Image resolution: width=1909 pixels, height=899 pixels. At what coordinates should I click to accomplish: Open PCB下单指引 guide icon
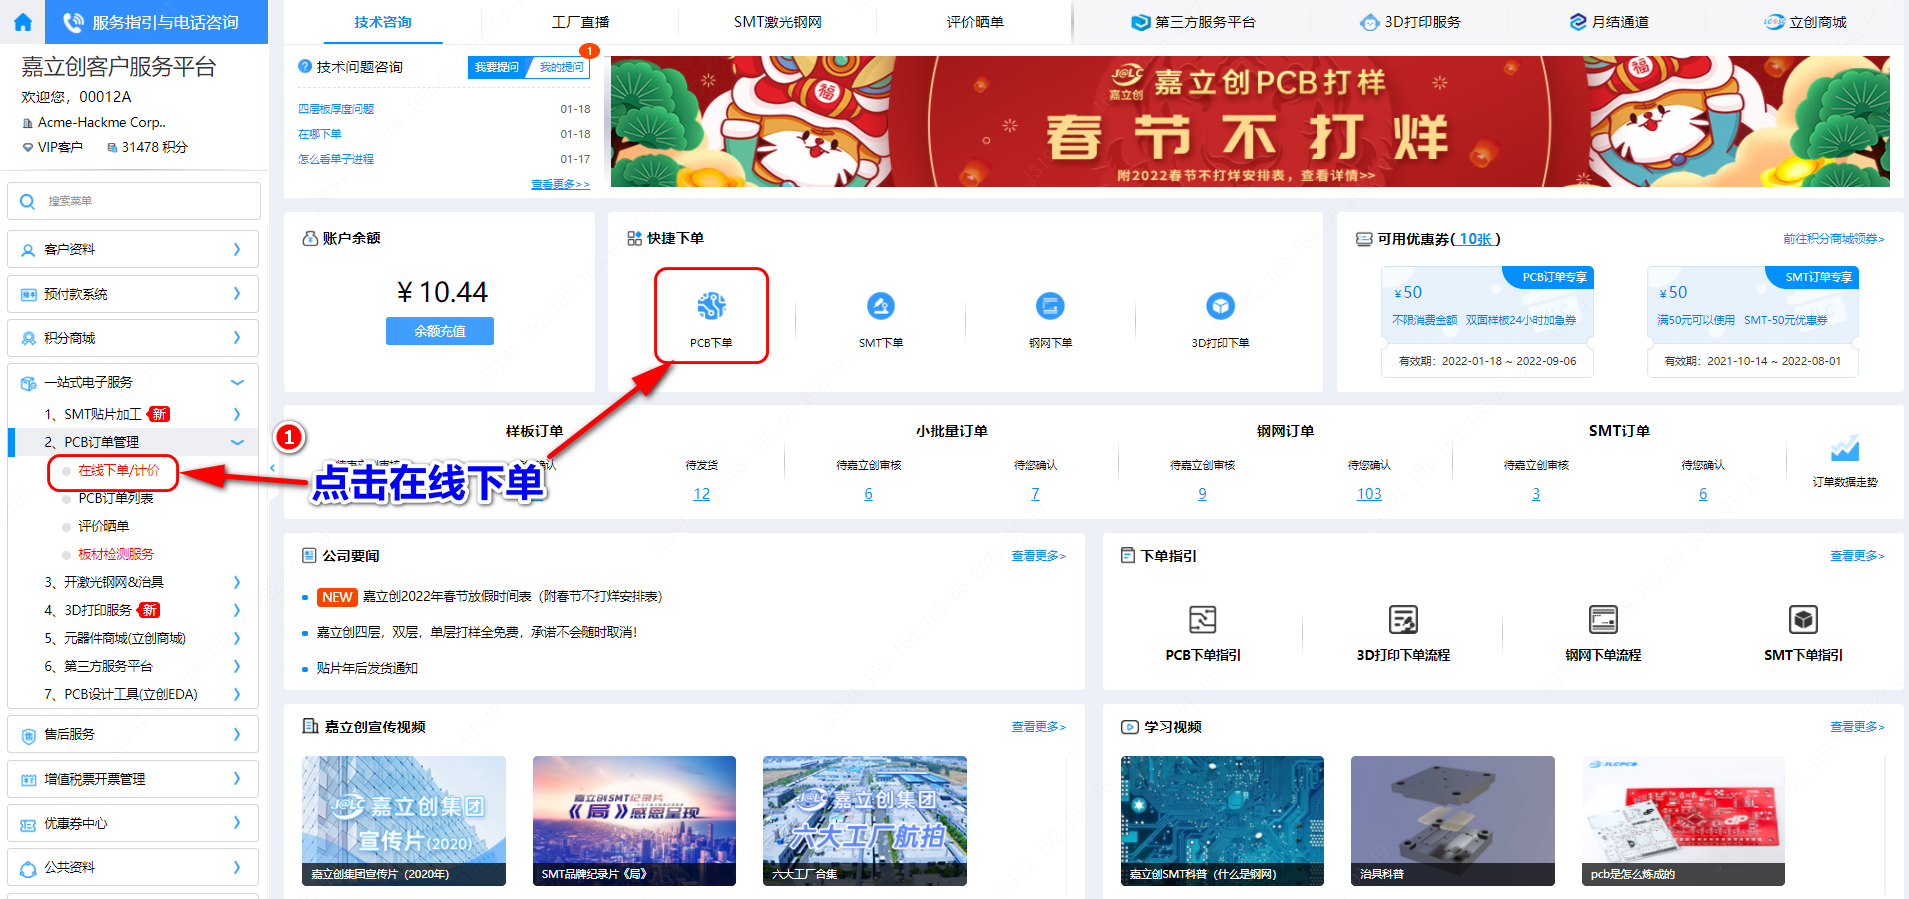pyautogui.click(x=1203, y=620)
